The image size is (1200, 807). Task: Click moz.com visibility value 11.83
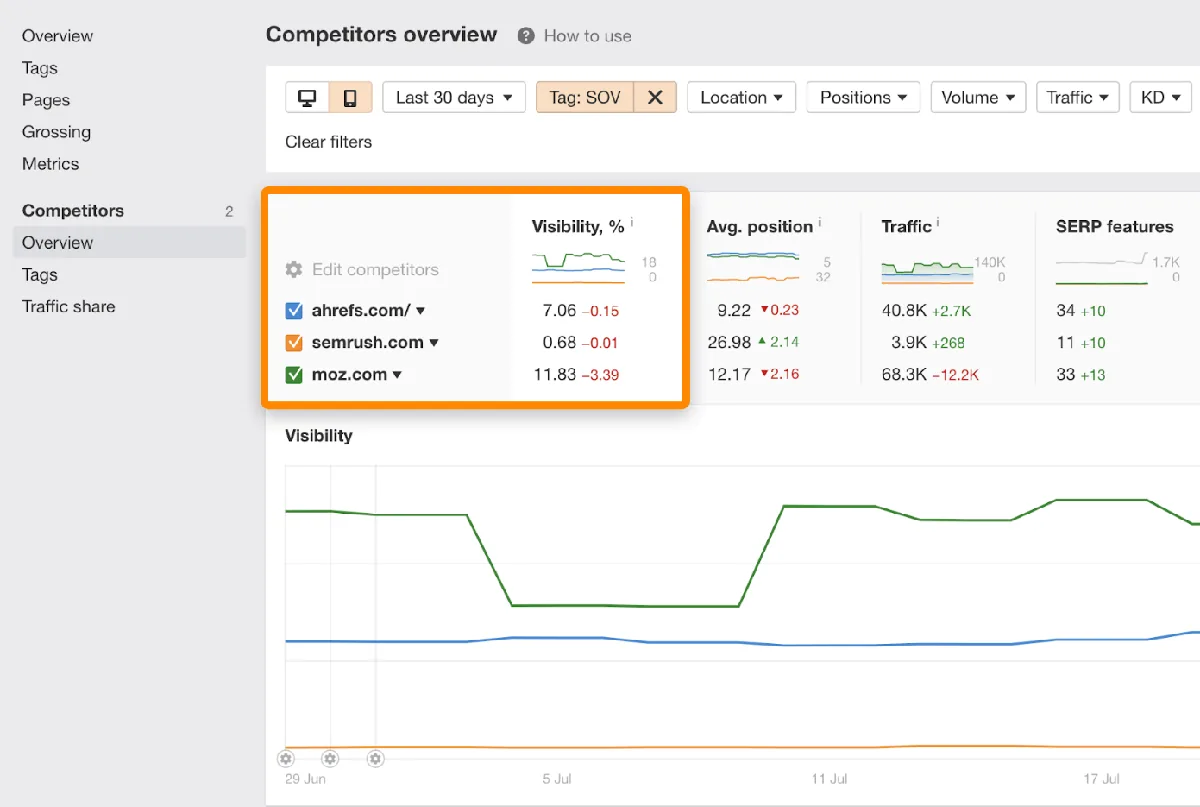(555, 375)
